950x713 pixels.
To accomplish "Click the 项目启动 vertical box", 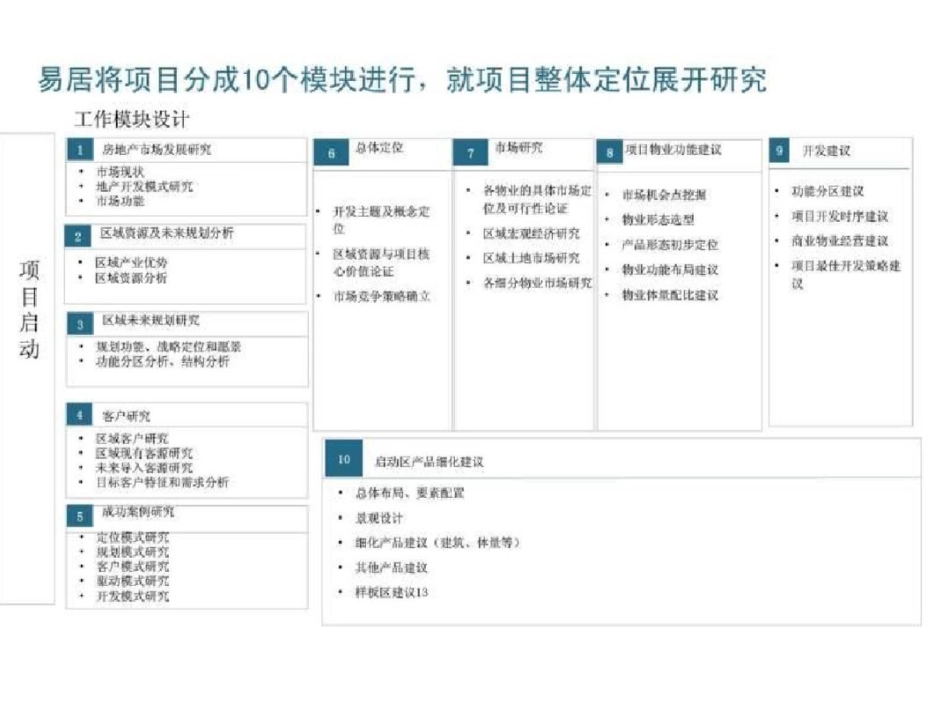I will (x=29, y=310).
